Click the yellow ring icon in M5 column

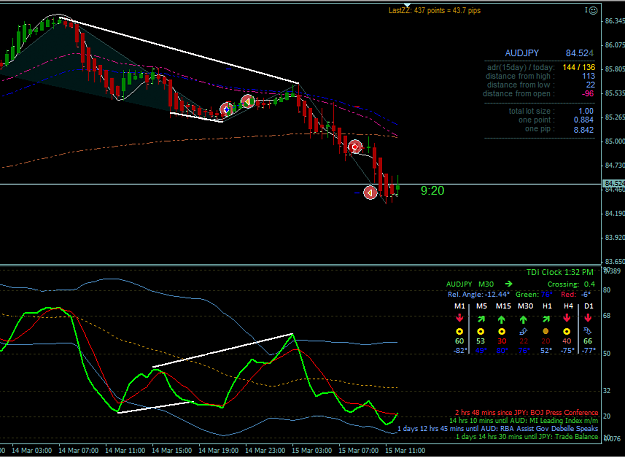(481, 331)
